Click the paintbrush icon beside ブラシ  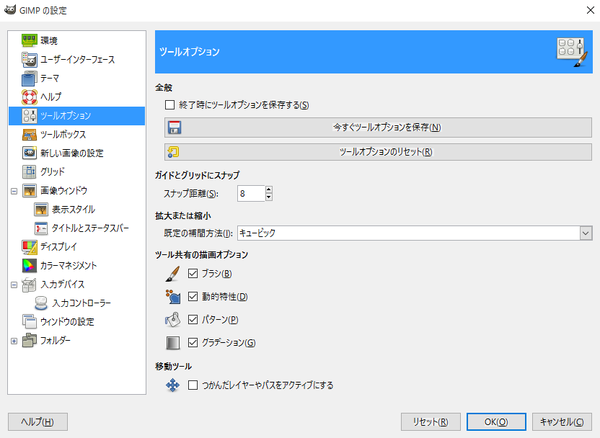pyautogui.click(x=173, y=274)
